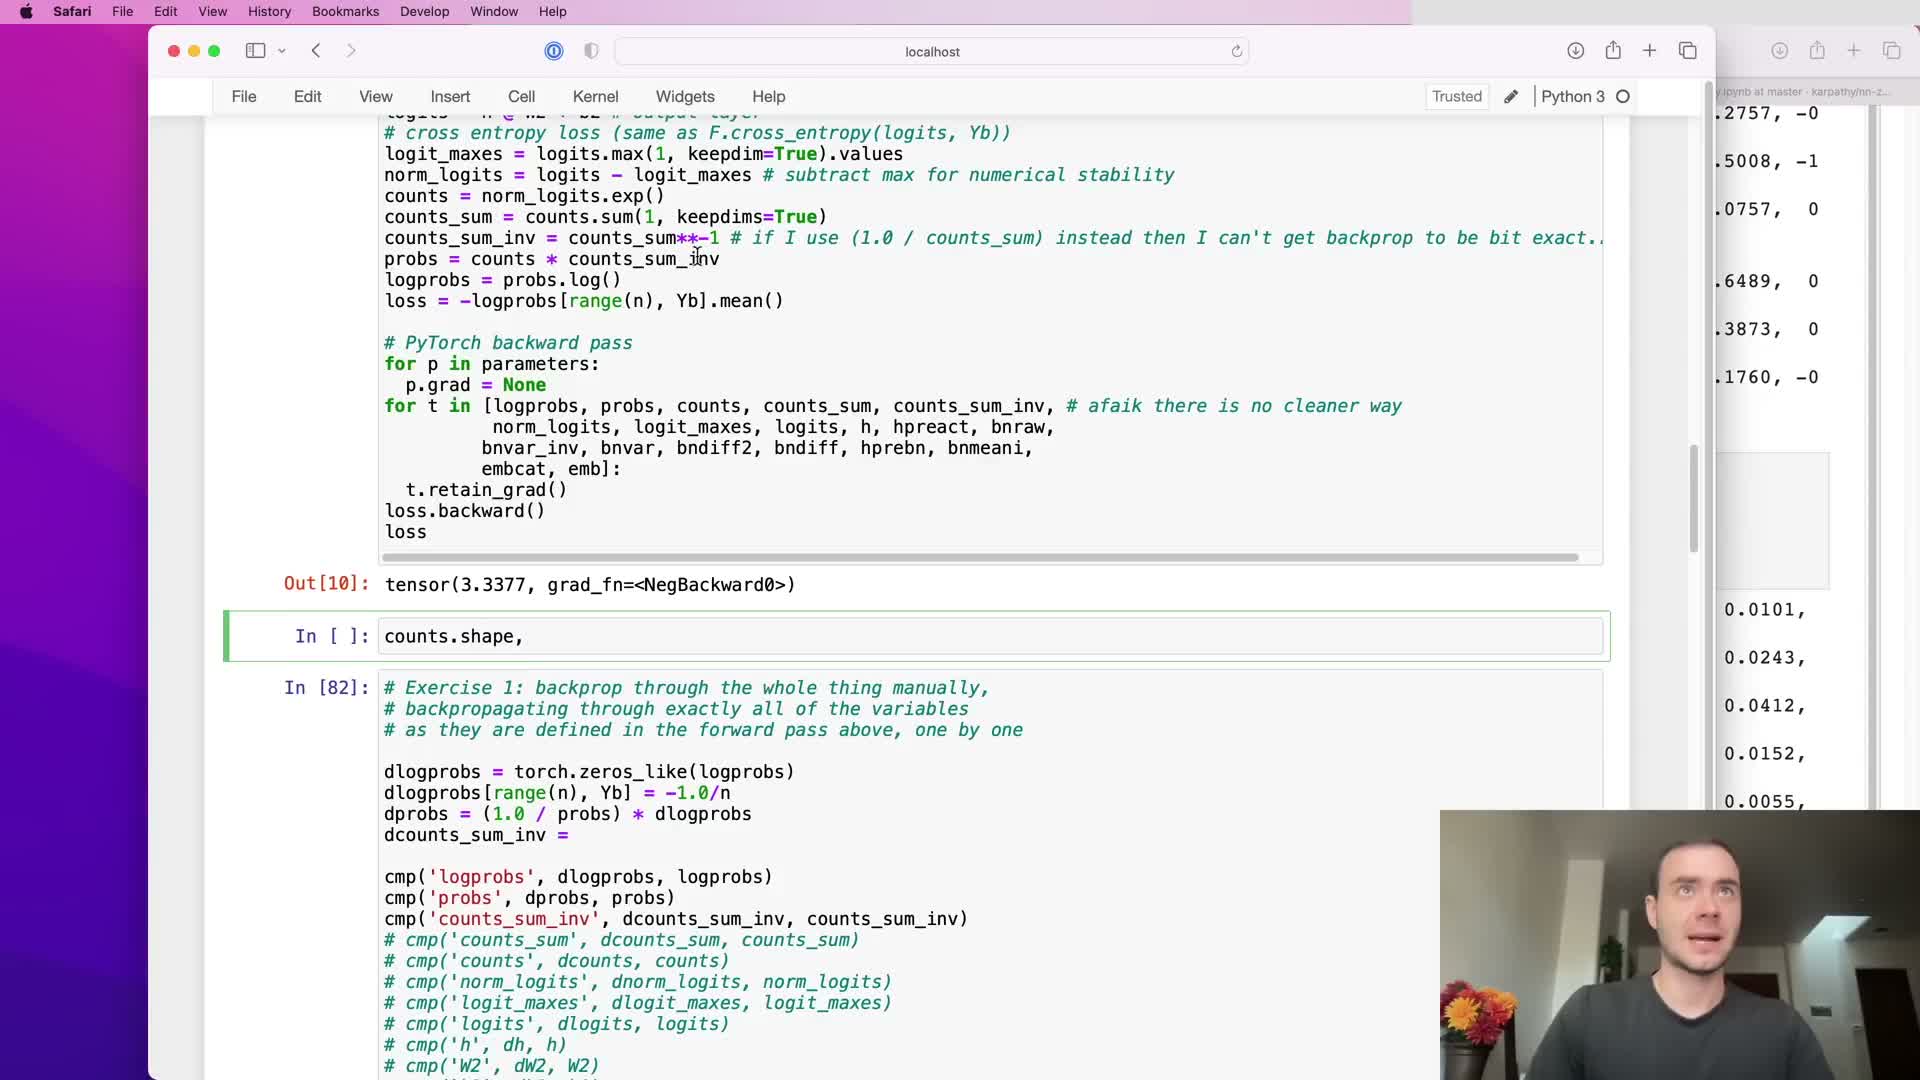Click the localhost address bar
This screenshot has width=1920, height=1080.
pyautogui.click(x=931, y=52)
